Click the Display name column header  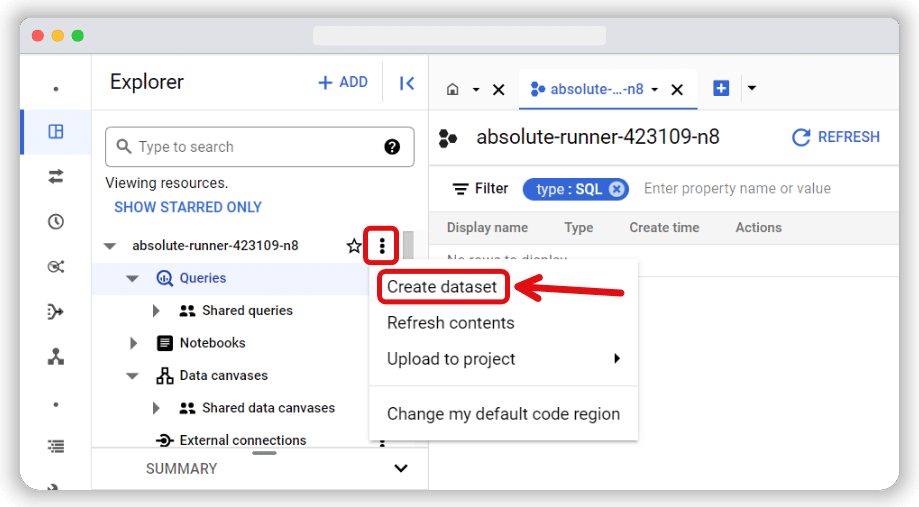[x=487, y=227]
